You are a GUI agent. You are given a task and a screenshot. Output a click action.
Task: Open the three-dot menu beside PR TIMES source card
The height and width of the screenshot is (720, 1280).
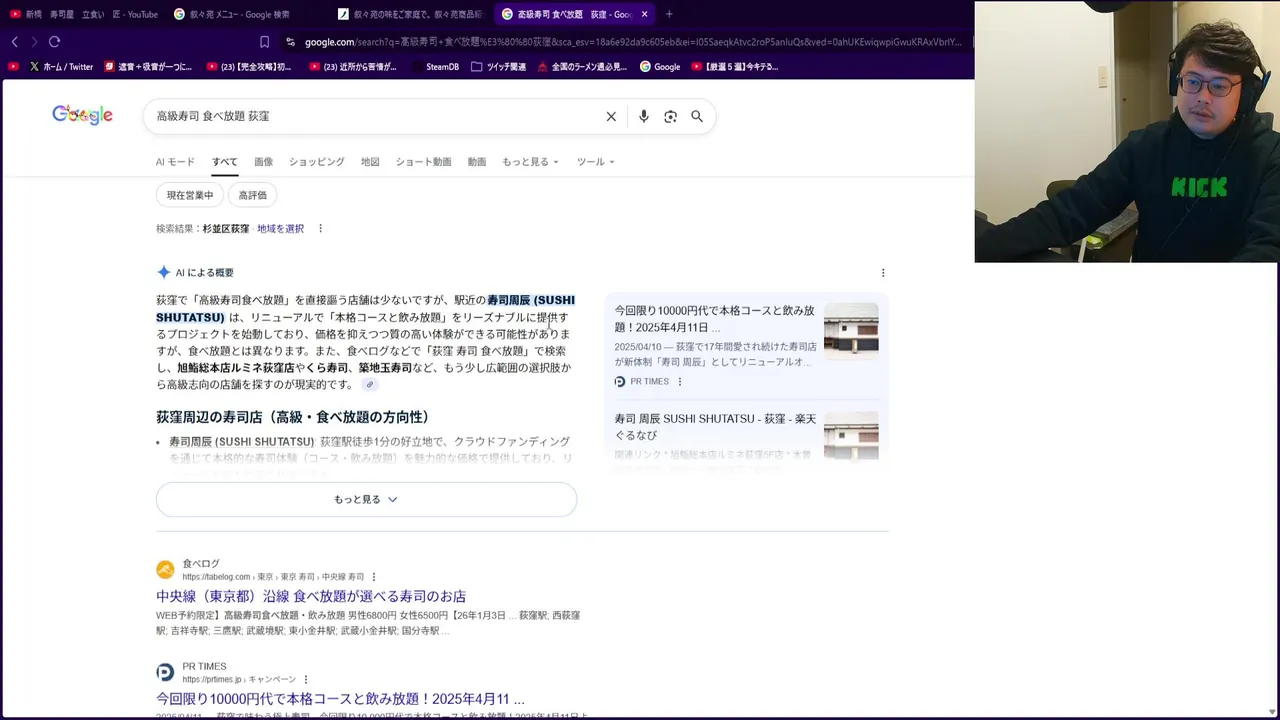[680, 382]
